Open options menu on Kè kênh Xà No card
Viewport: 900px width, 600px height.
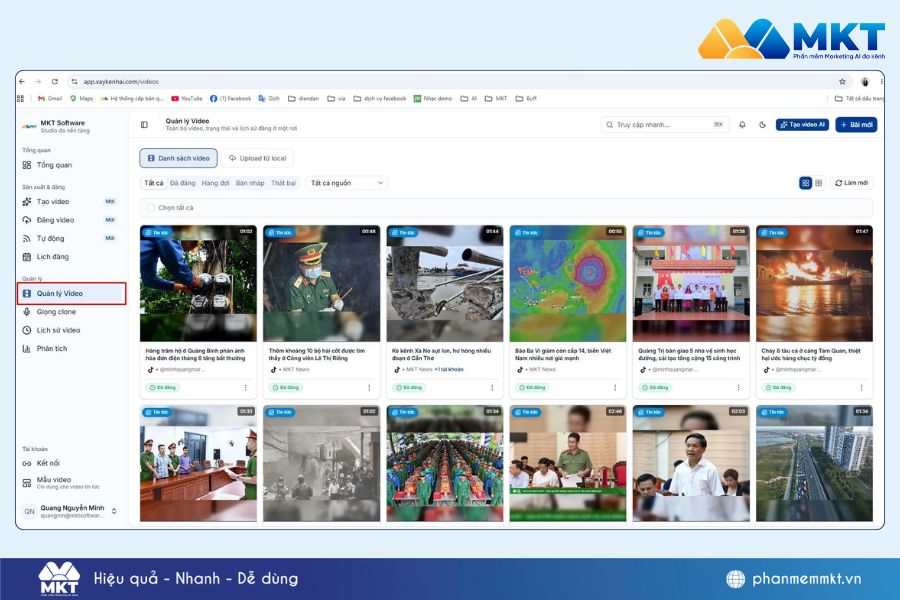coord(492,388)
